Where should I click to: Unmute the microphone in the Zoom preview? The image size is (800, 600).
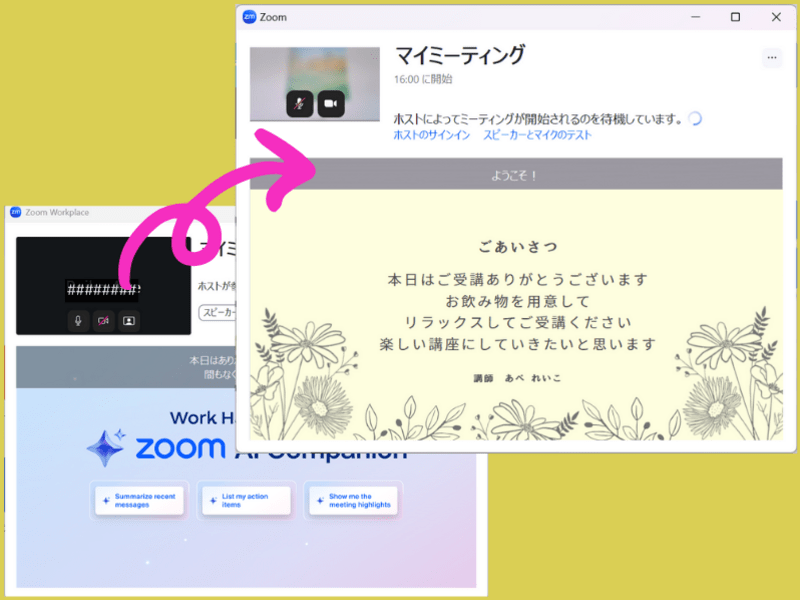[x=300, y=104]
